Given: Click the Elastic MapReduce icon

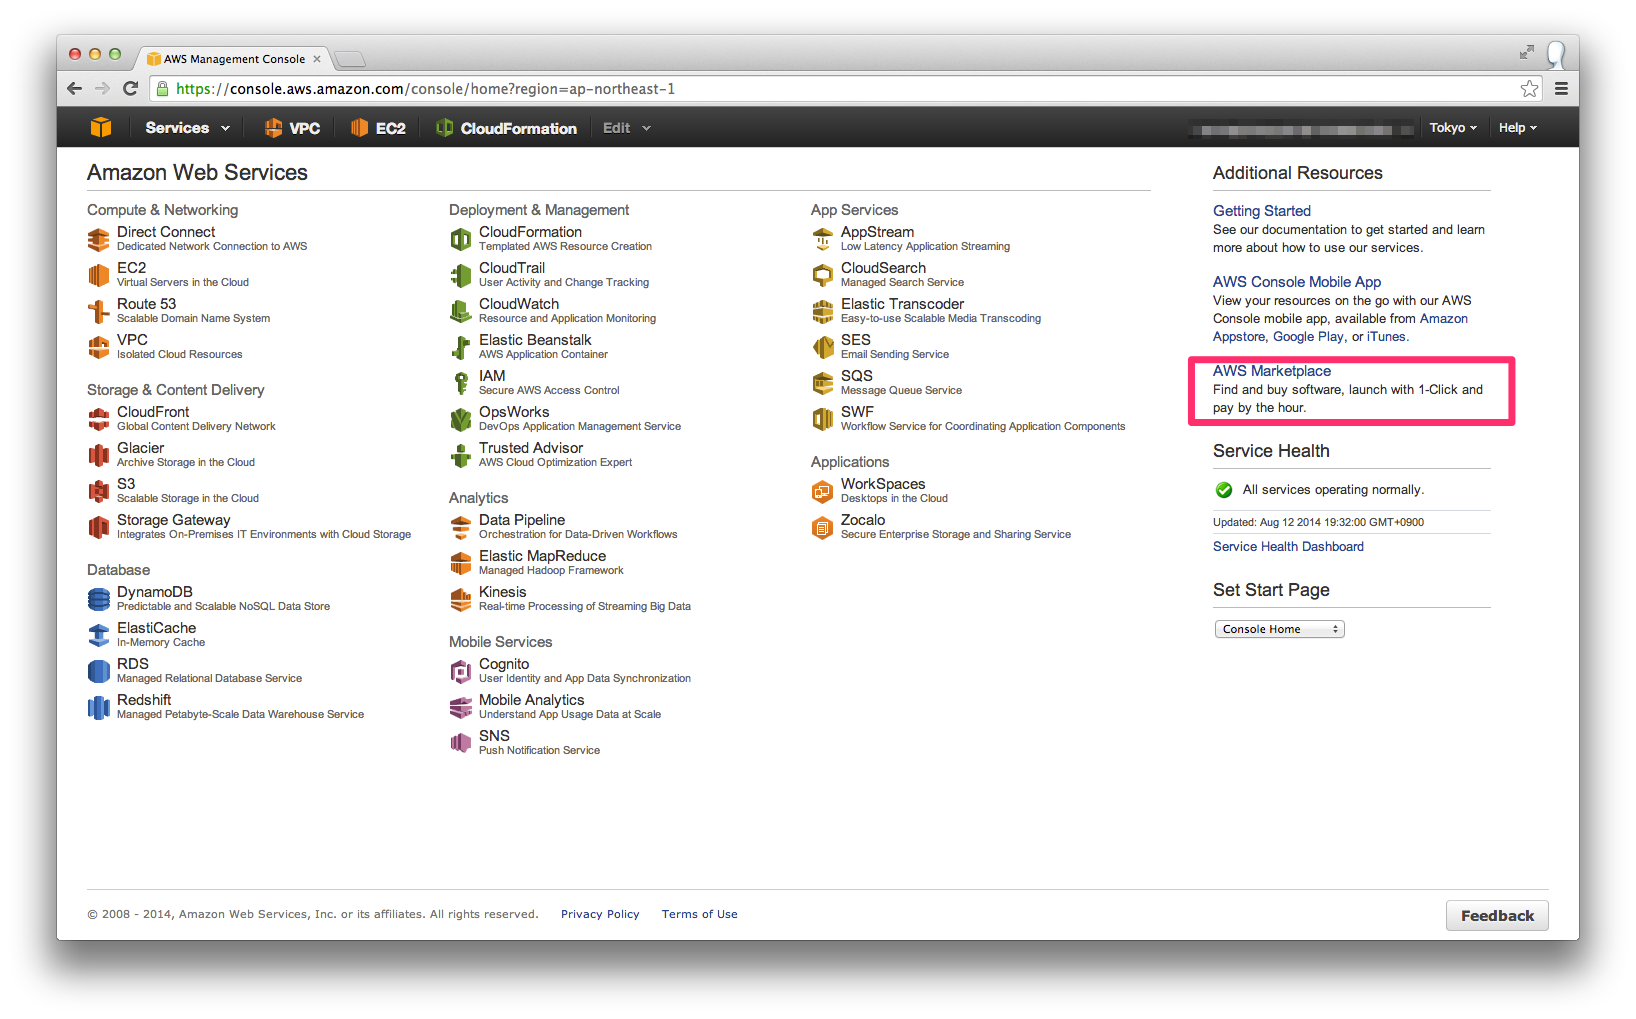Looking at the screenshot, I should pos(460,564).
